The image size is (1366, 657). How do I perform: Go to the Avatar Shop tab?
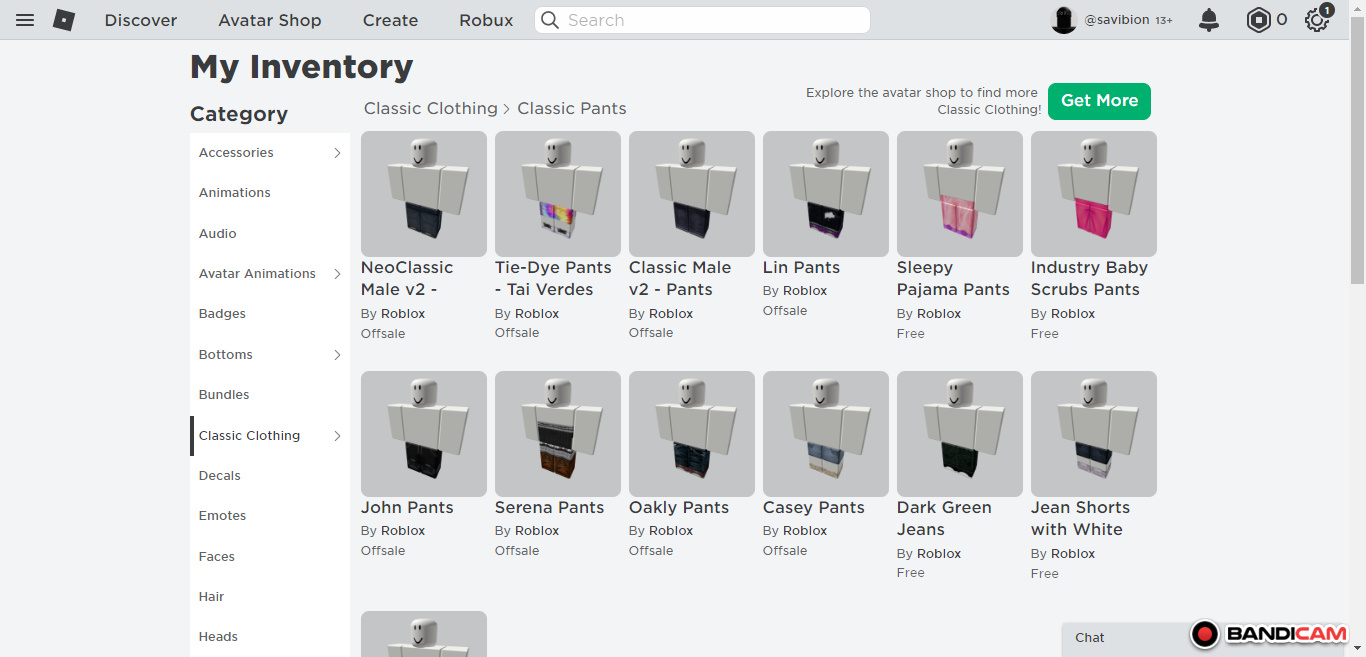tap(270, 20)
